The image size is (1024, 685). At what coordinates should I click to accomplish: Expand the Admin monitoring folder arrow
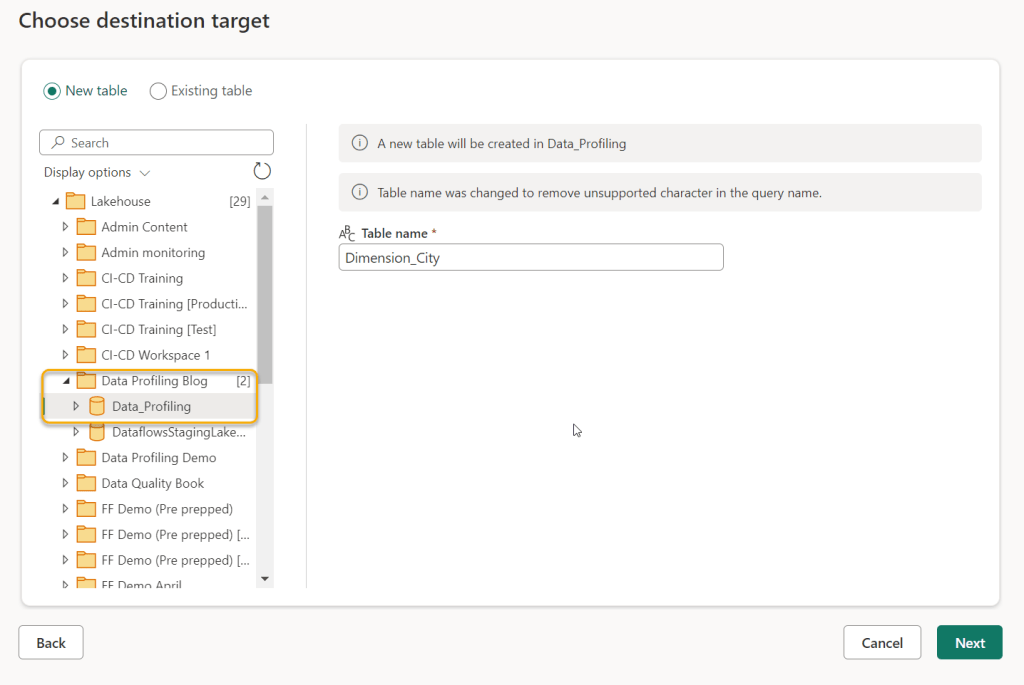(x=65, y=253)
